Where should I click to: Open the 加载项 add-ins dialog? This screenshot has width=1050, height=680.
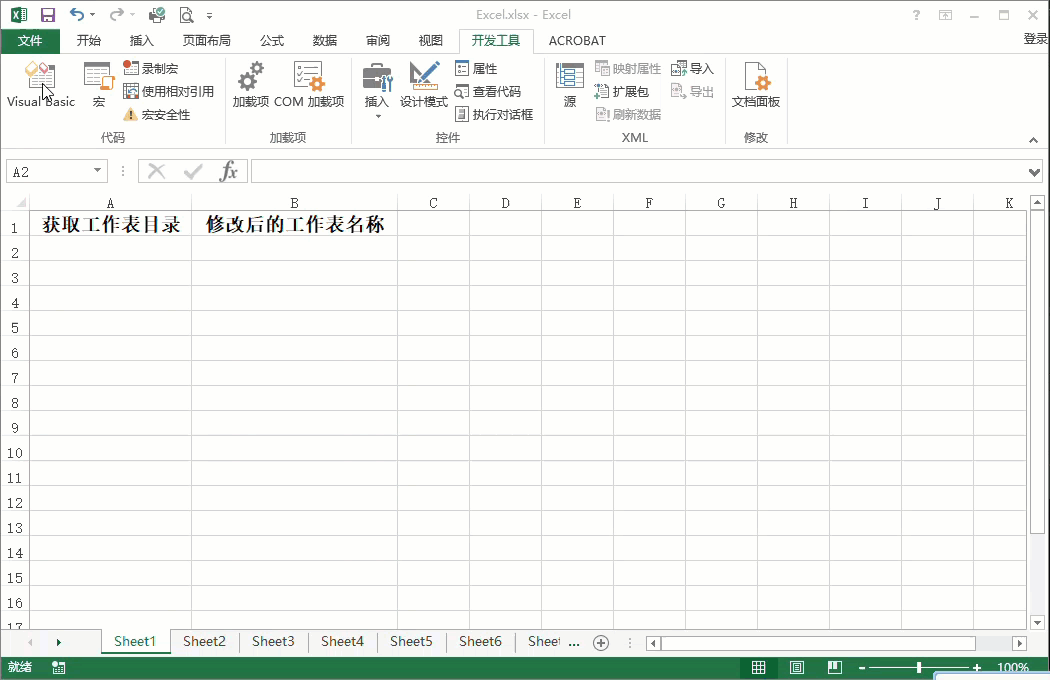pos(250,84)
